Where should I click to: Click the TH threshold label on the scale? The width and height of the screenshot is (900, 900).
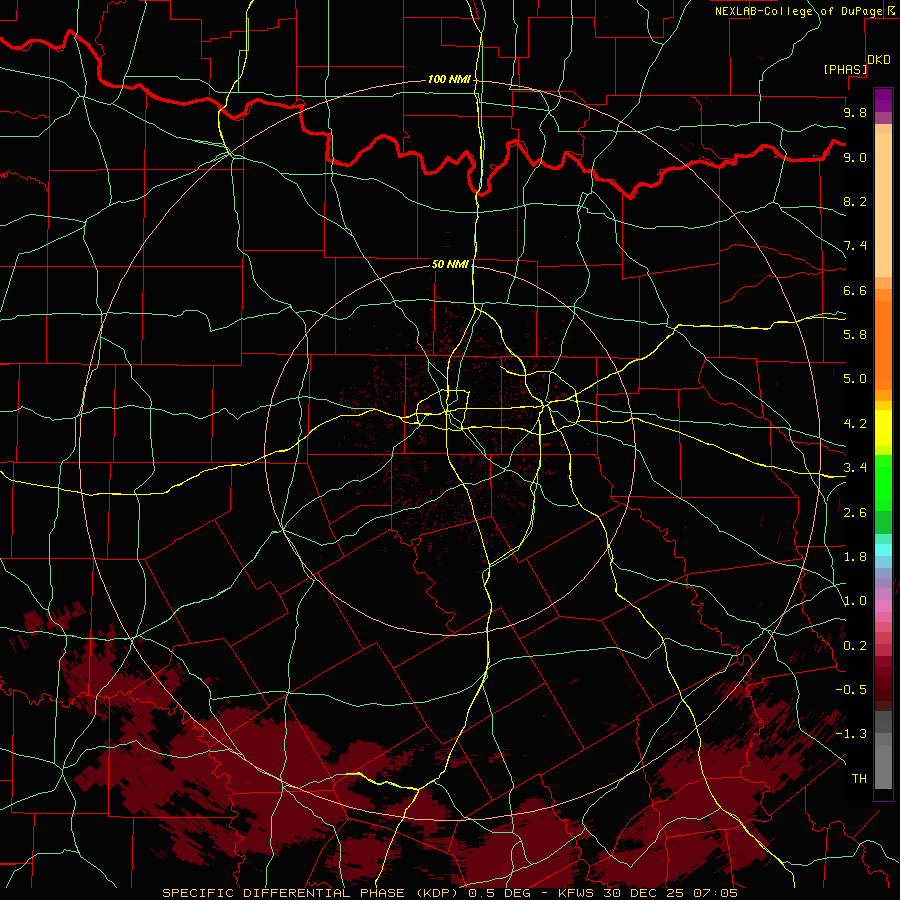(x=859, y=779)
